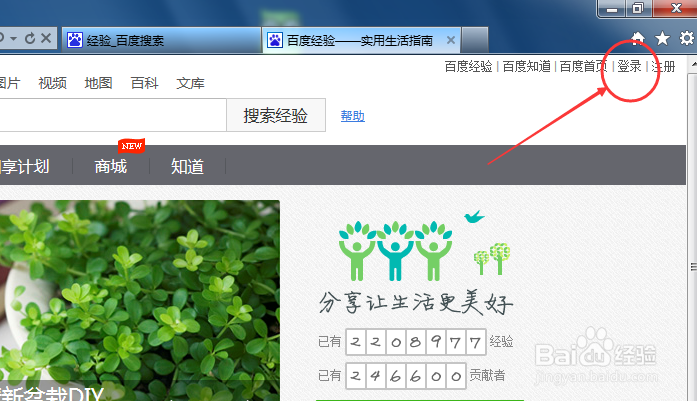
Task: Click the 2208977 experience counter
Action: click(416, 342)
